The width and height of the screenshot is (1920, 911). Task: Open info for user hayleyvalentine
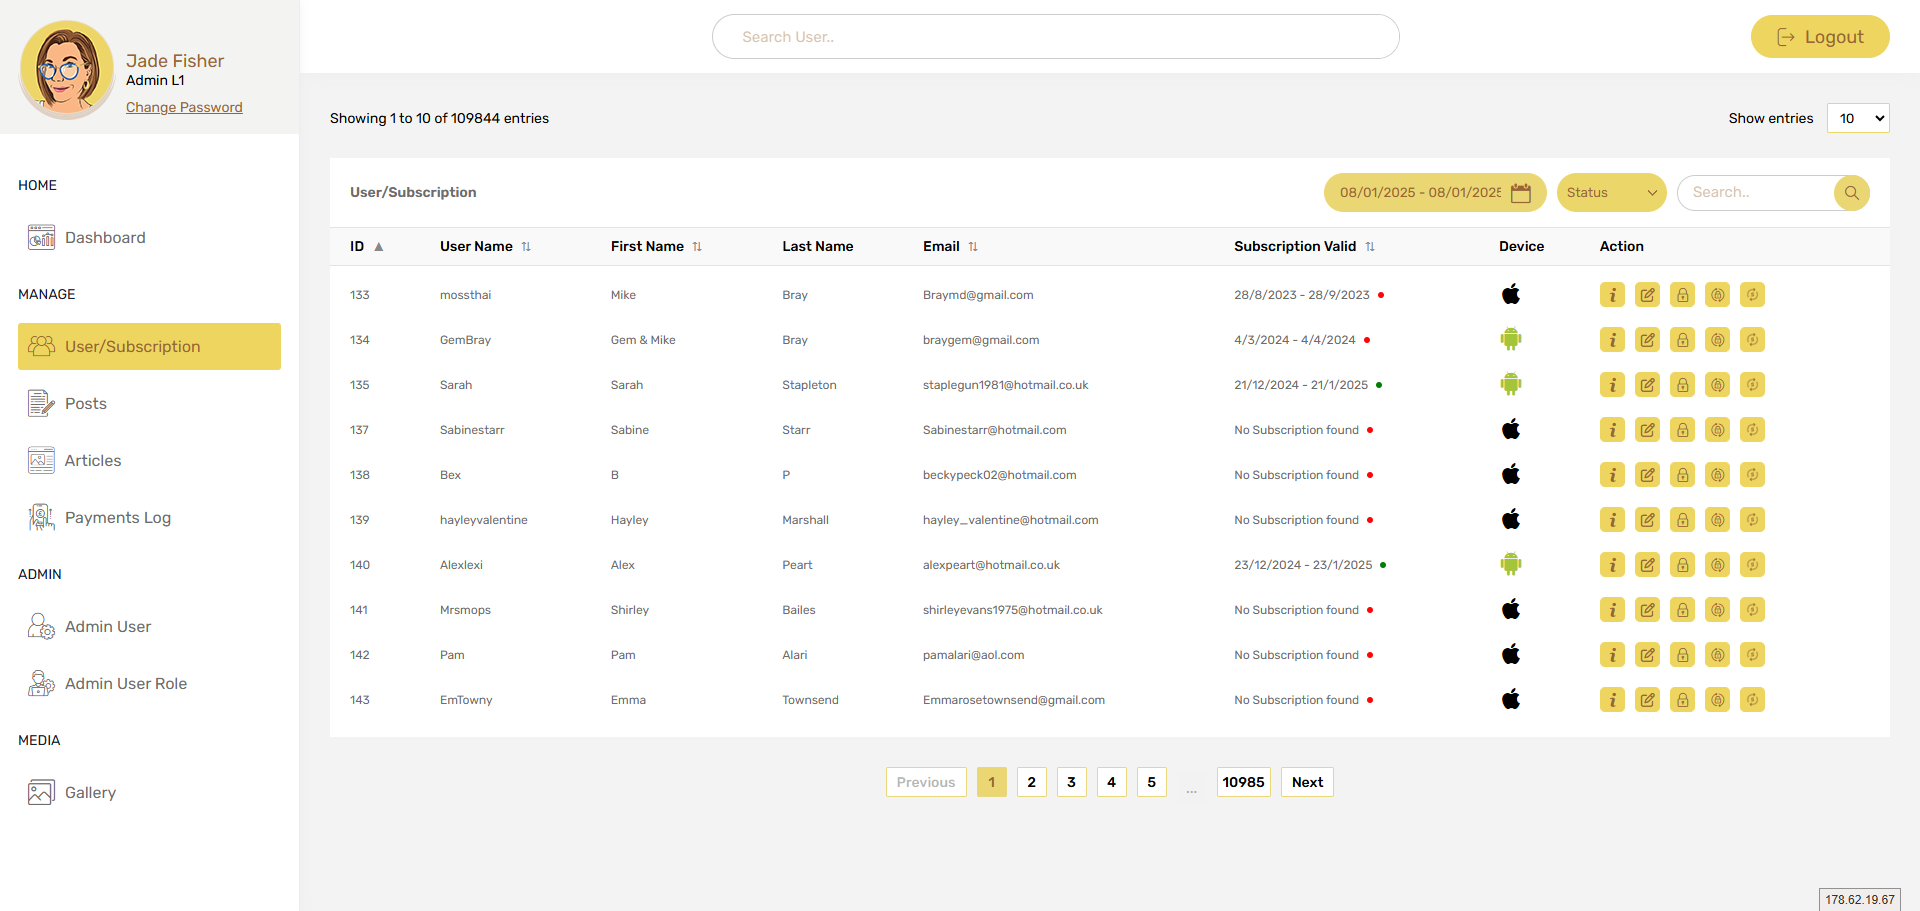[x=1612, y=520]
